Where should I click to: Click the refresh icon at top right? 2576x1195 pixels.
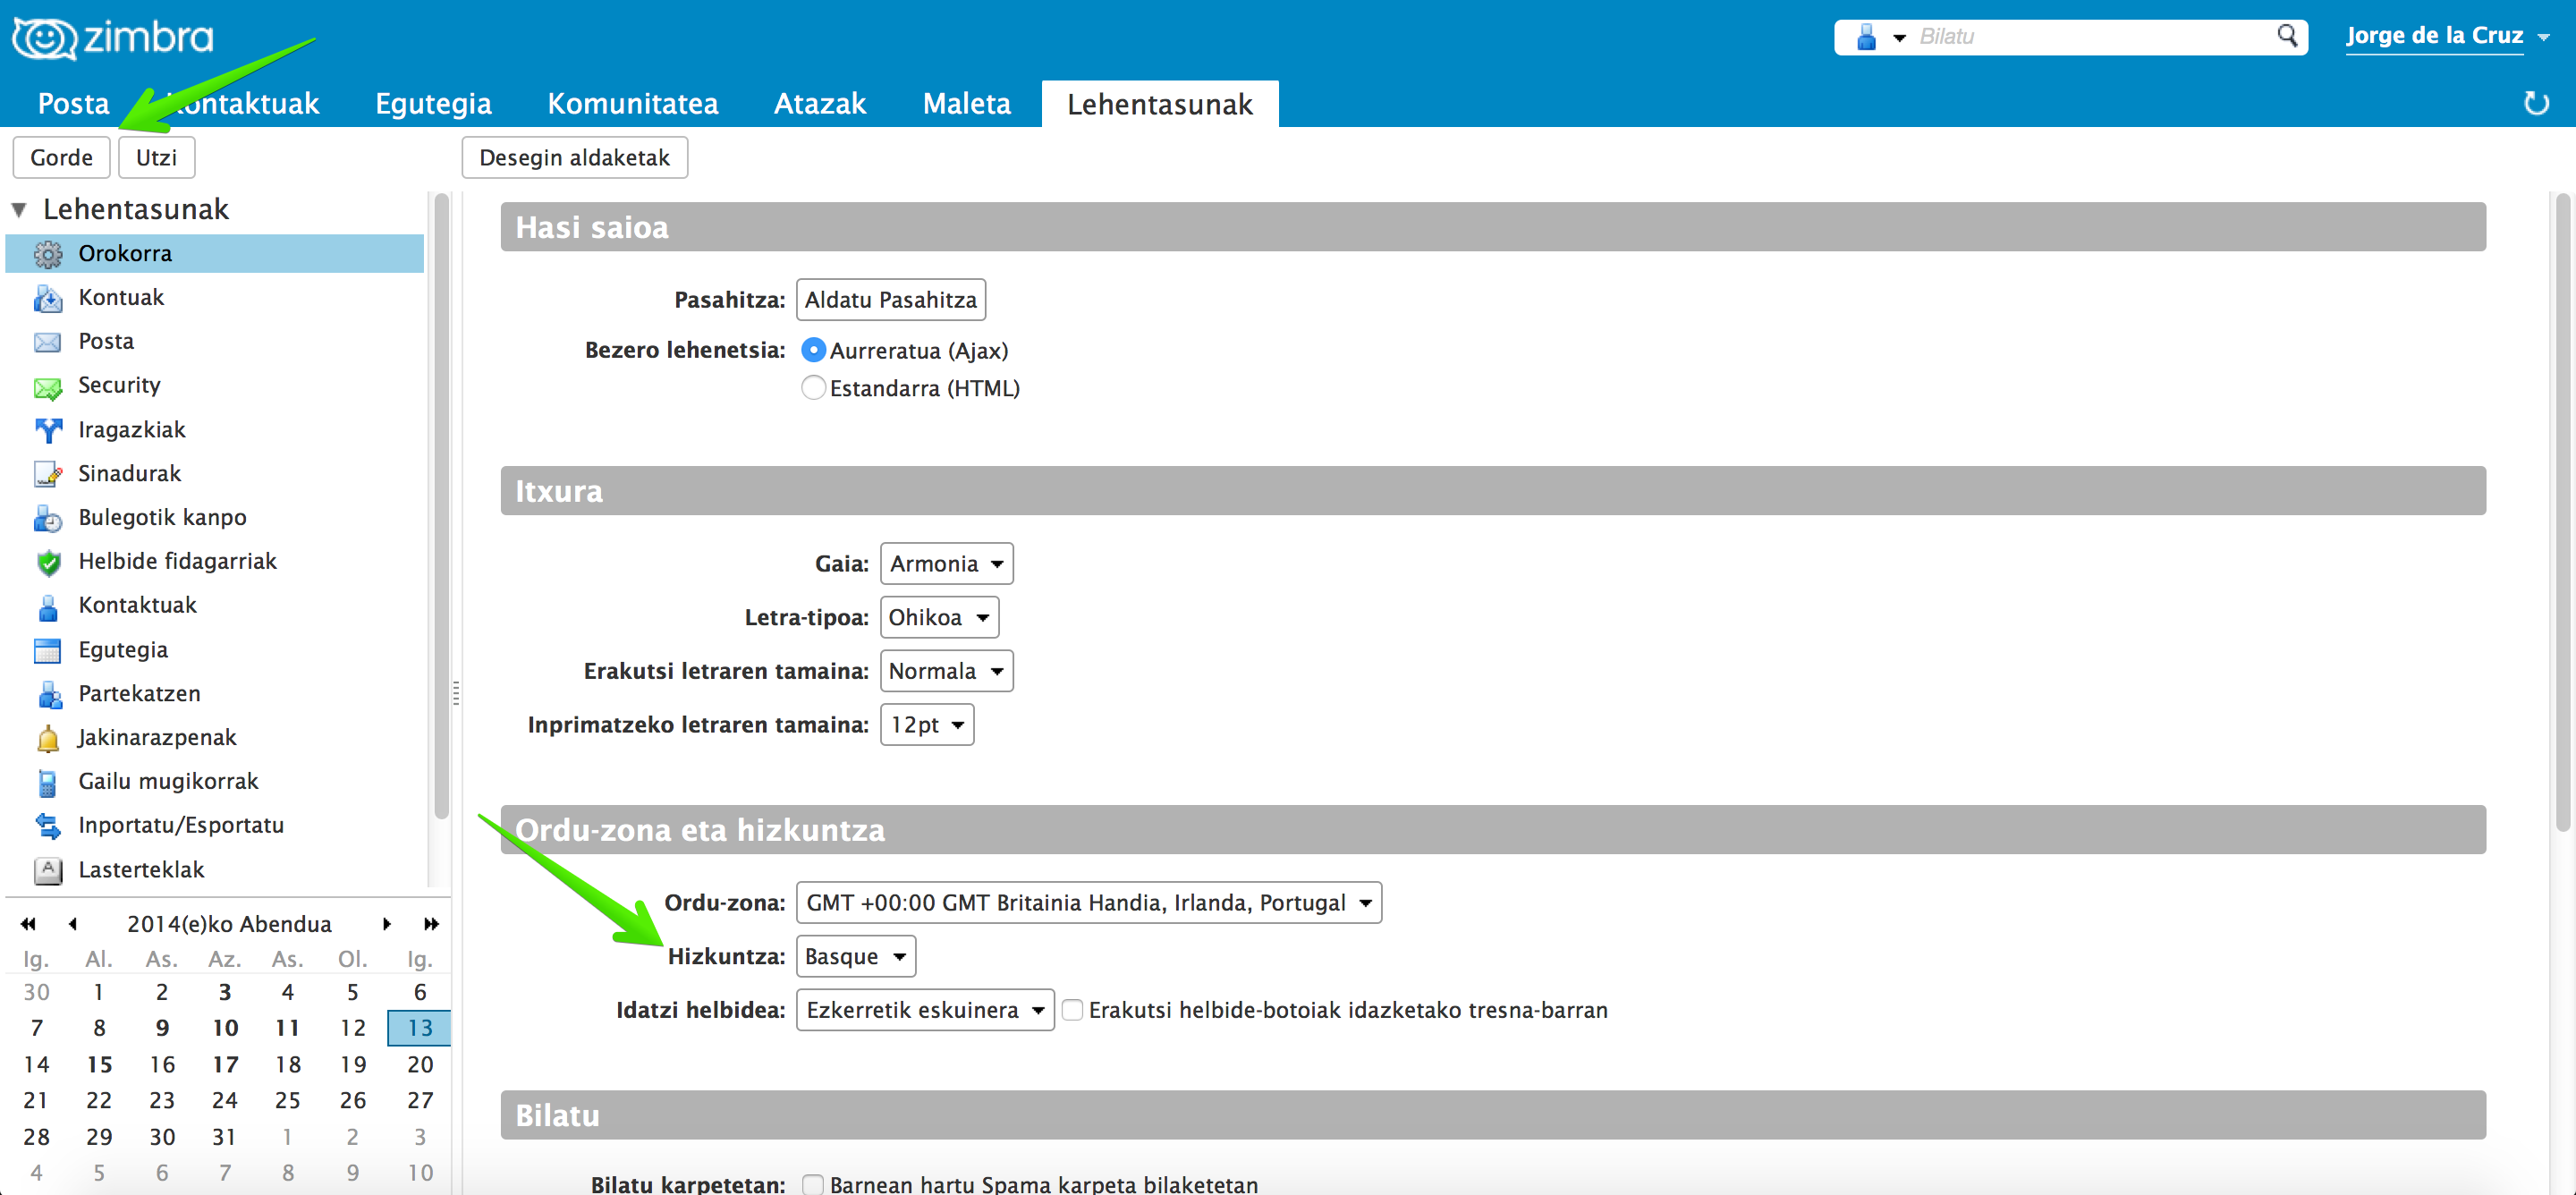pyautogui.click(x=2536, y=103)
